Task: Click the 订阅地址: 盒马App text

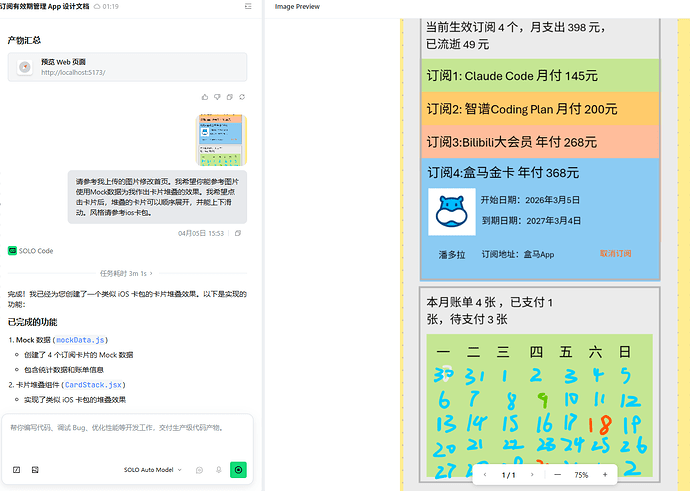Action: pyautogui.click(x=518, y=254)
